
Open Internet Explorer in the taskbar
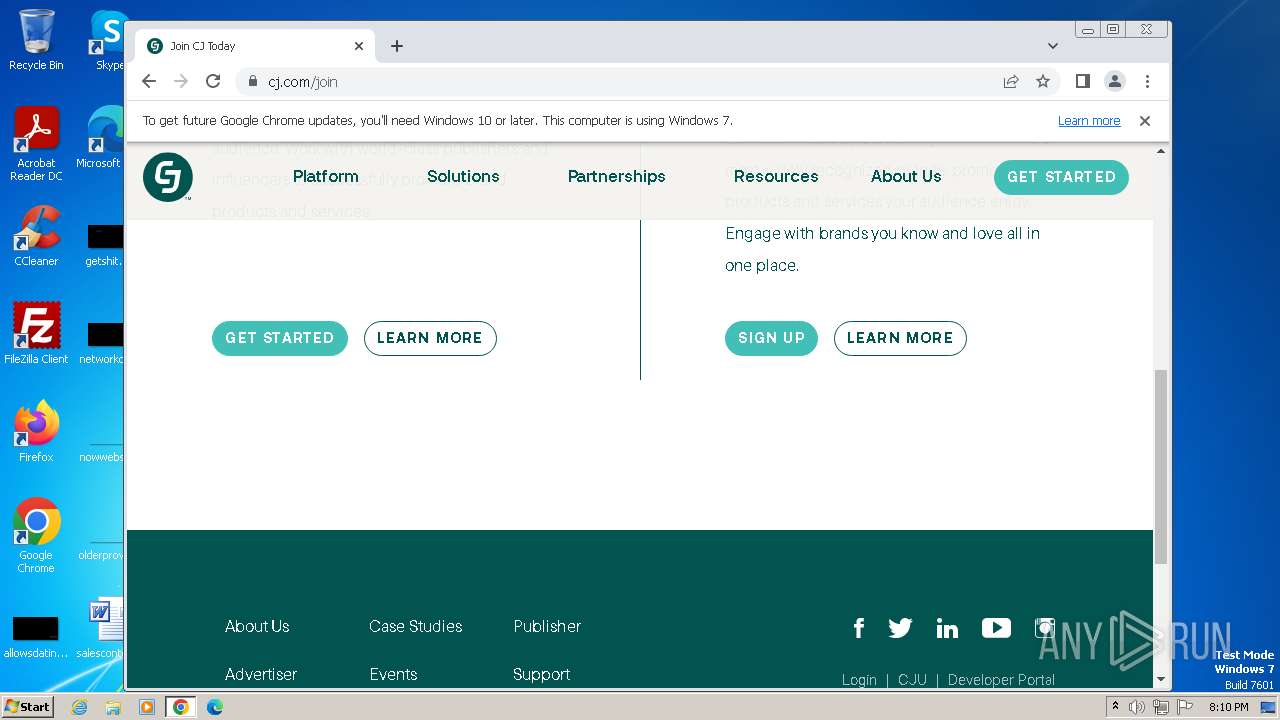click(80, 707)
